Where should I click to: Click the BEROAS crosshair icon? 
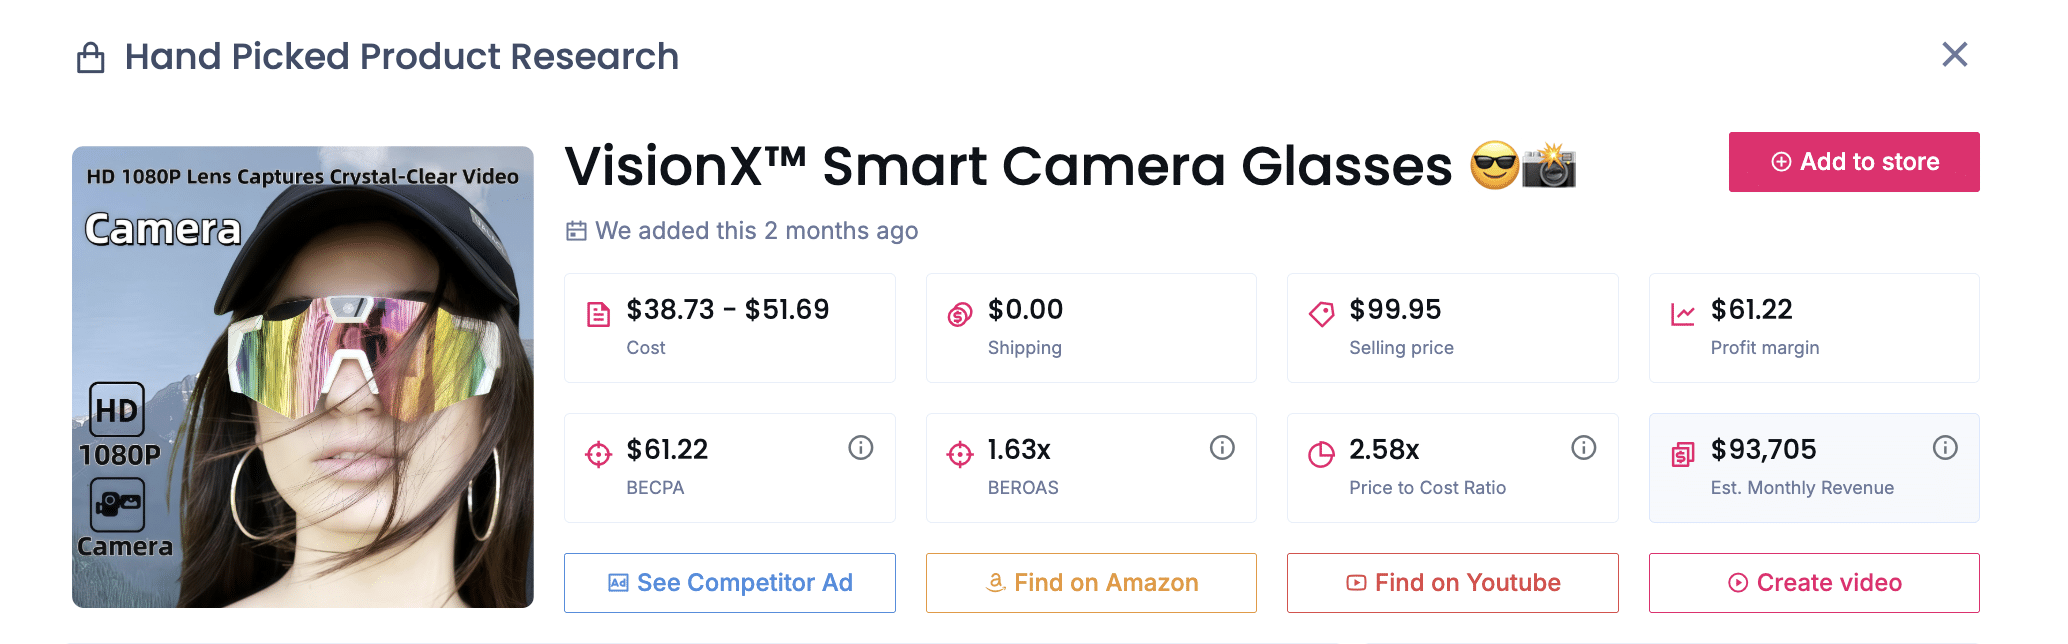(x=960, y=451)
